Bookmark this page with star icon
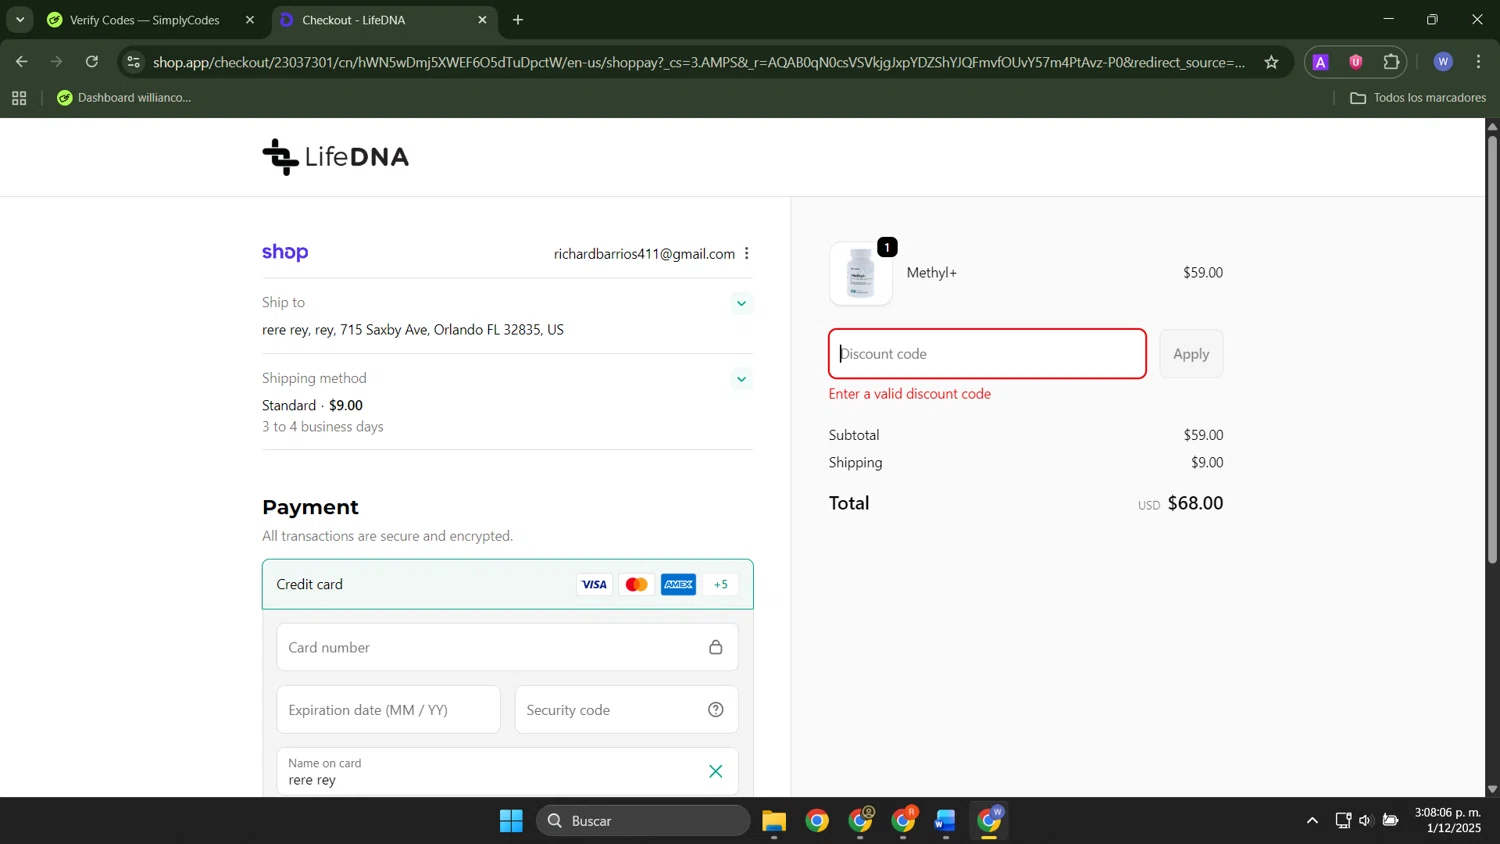Viewport: 1500px width, 844px height. click(1271, 62)
